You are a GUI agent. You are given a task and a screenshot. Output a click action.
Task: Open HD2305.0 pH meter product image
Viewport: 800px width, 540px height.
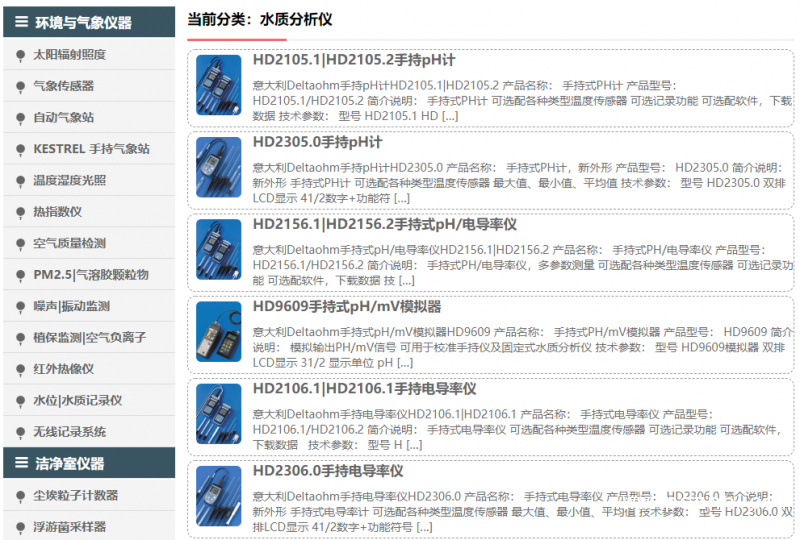pyautogui.click(x=218, y=167)
